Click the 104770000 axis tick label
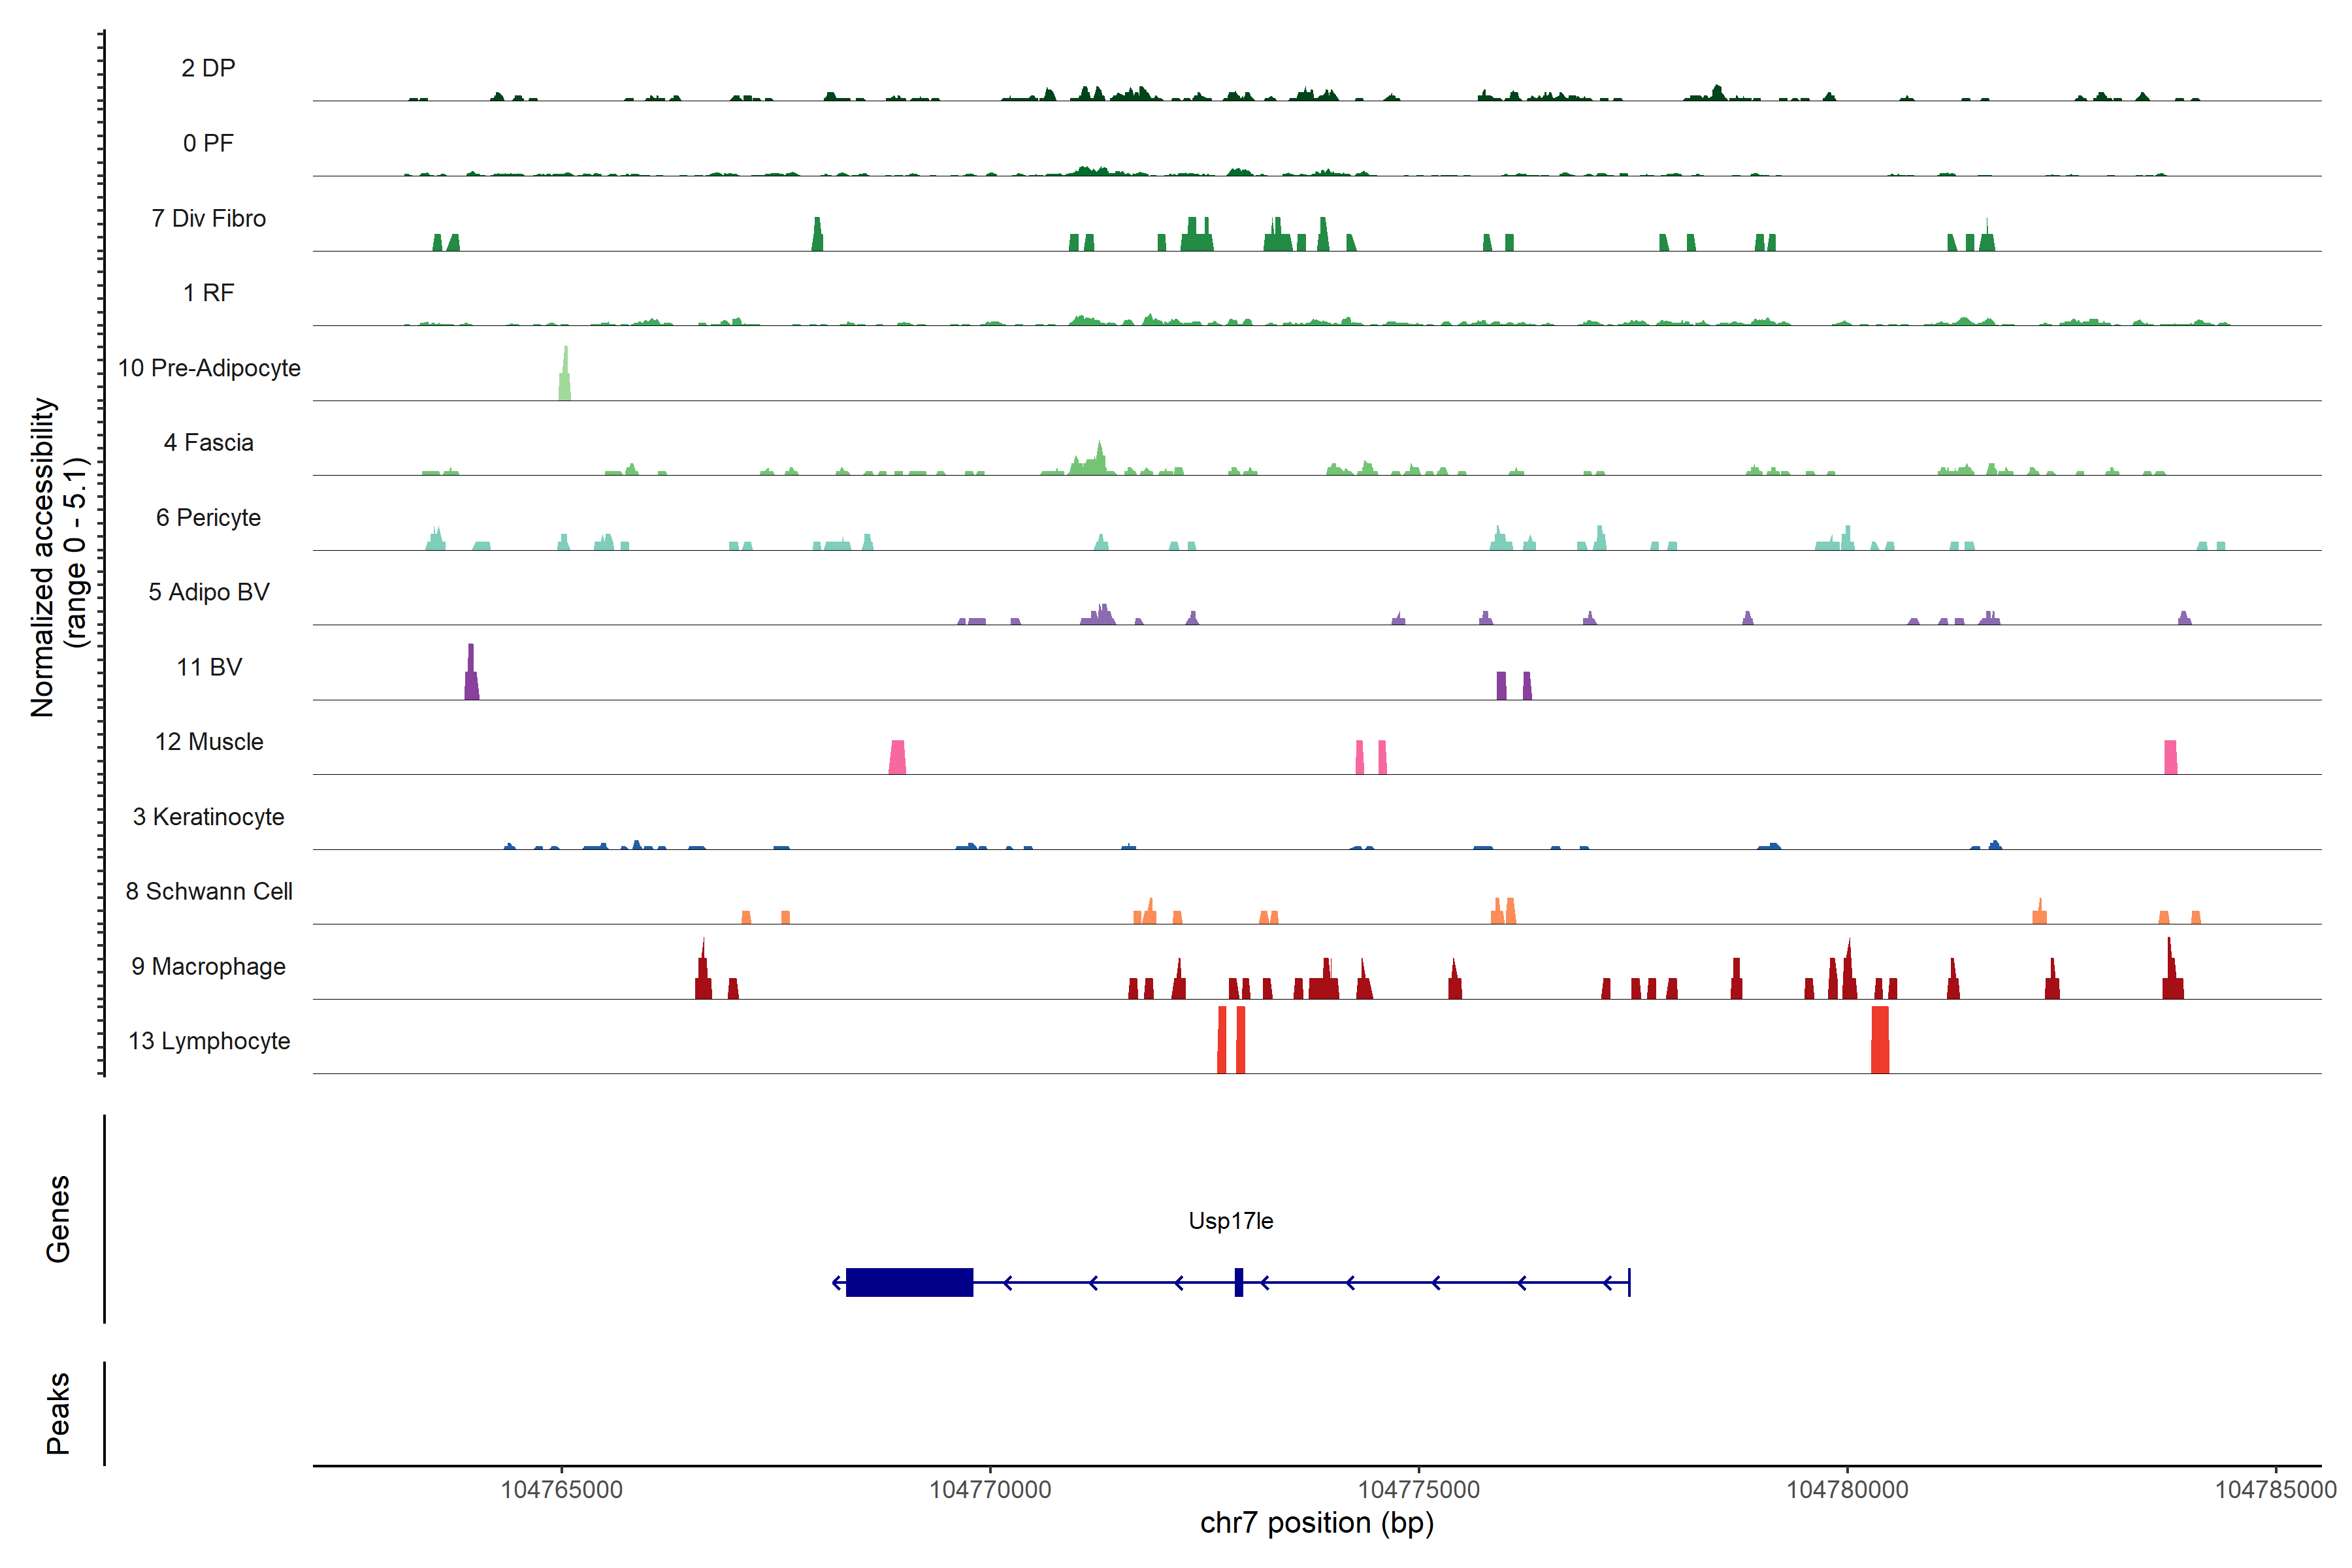The image size is (2352, 1568). tap(990, 1489)
